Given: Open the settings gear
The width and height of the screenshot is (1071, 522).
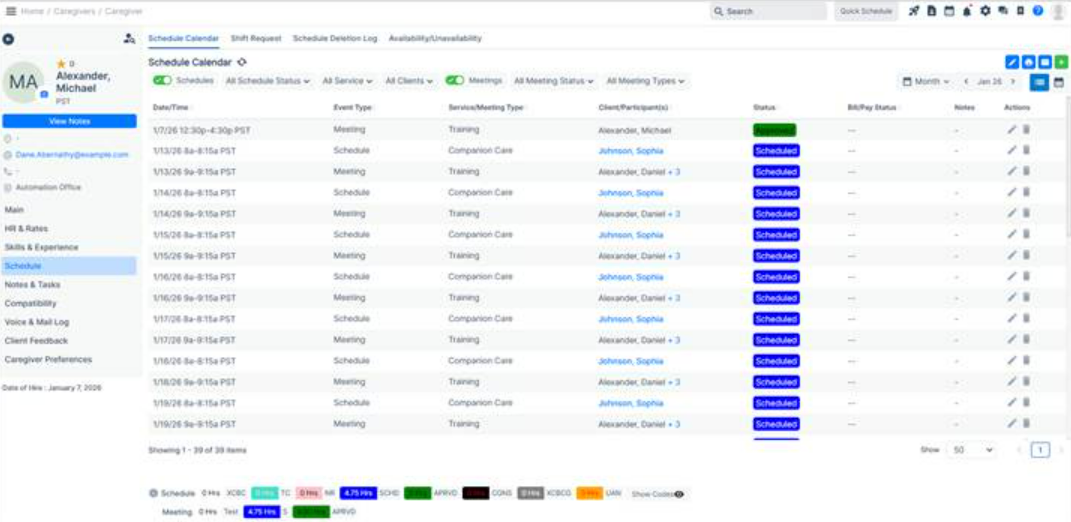Looking at the screenshot, I should 985,11.
